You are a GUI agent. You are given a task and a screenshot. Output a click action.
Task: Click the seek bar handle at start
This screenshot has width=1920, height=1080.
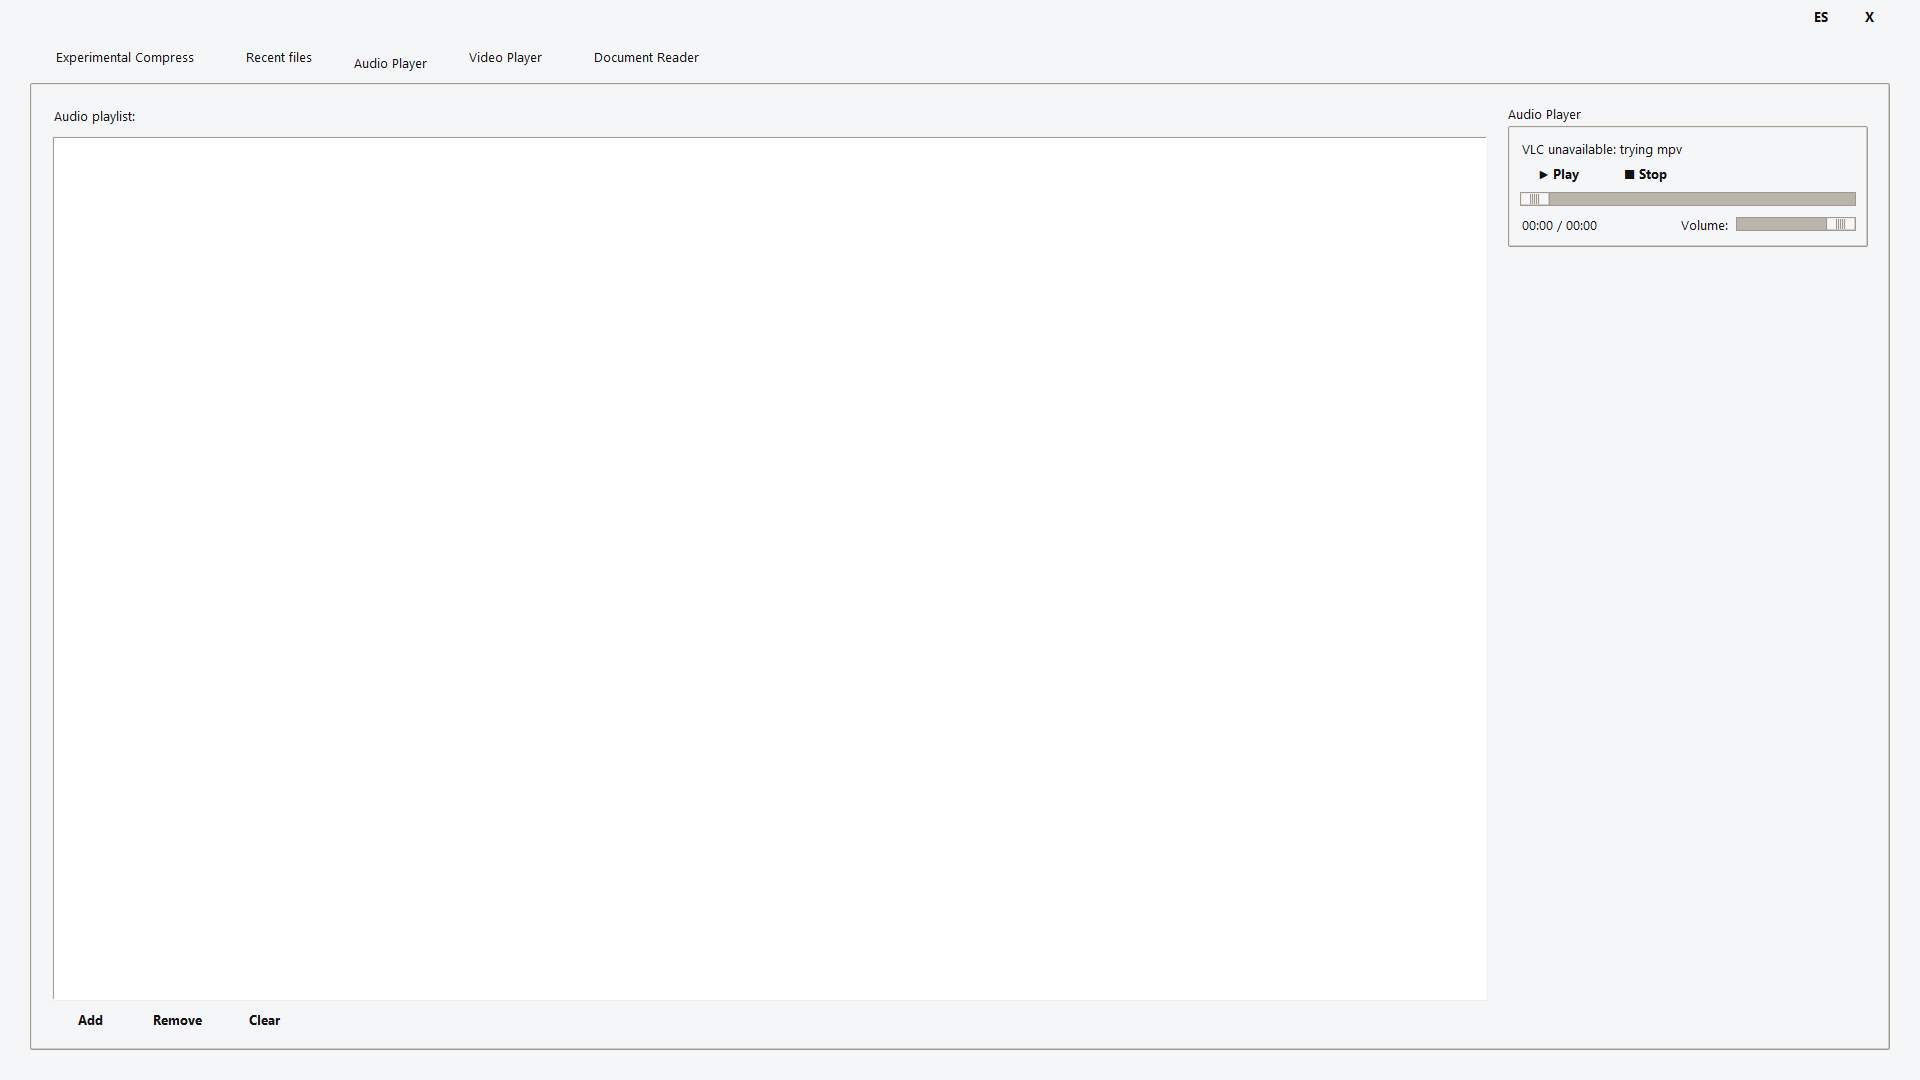[x=1535, y=199]
